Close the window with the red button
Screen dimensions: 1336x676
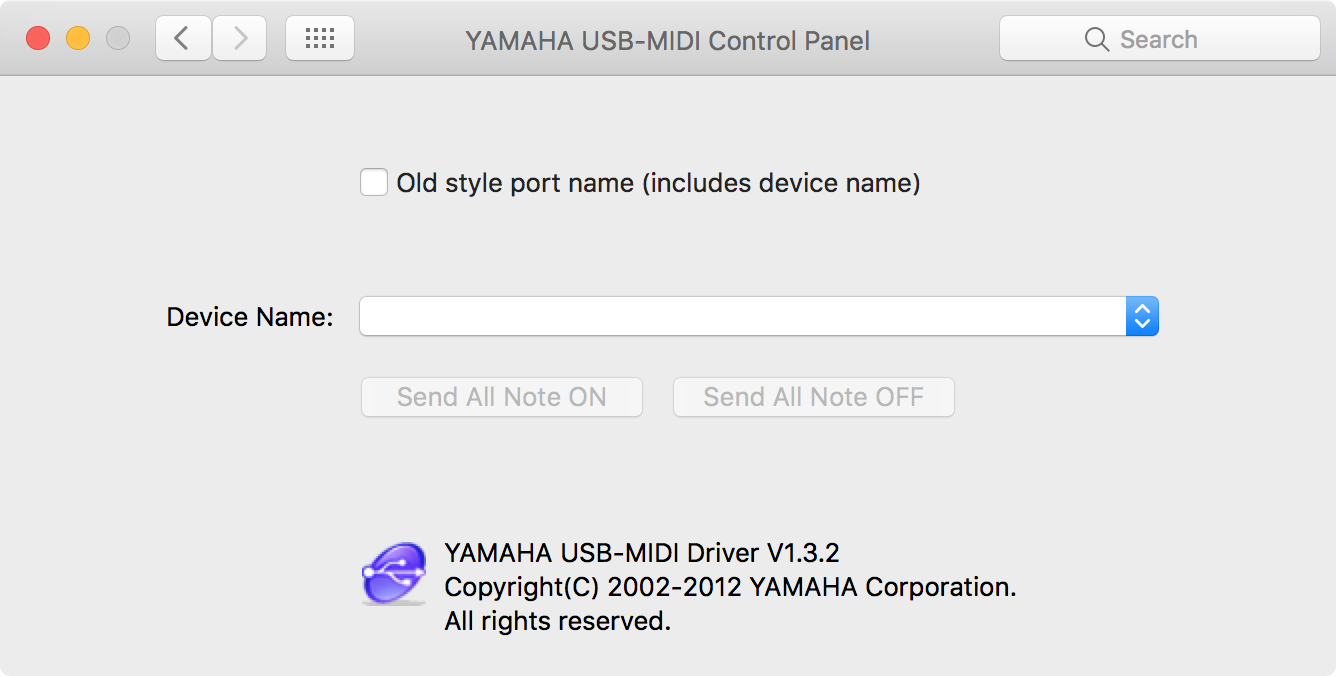38,39
